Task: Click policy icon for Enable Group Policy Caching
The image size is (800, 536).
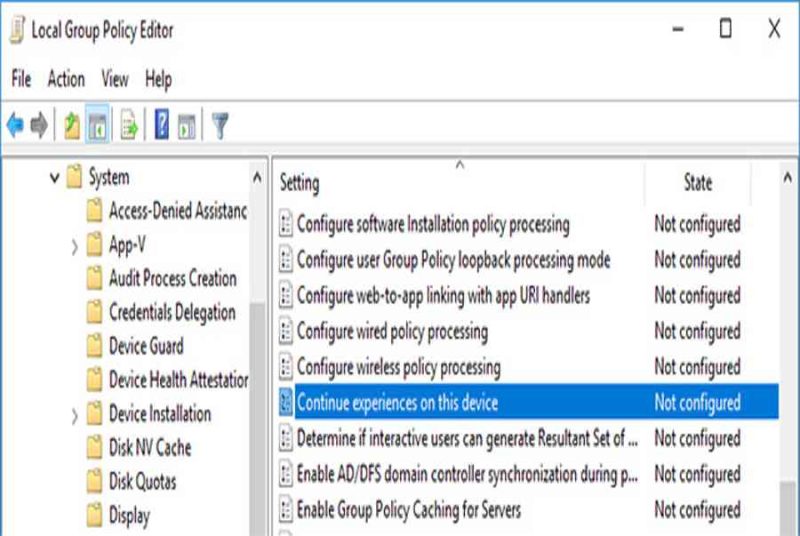Action: (x=286, y=509)
